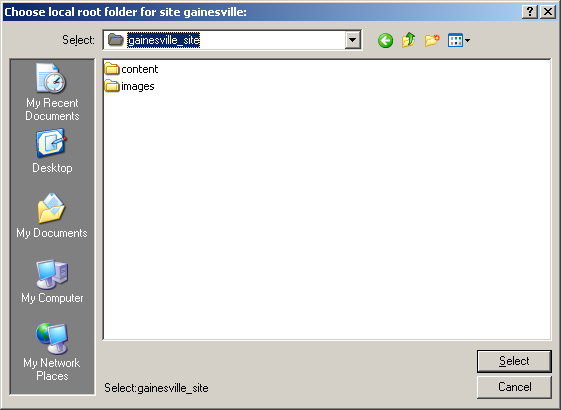Open My Network Places shortcut
Screen dimensions: 561x410
point(52,352)
